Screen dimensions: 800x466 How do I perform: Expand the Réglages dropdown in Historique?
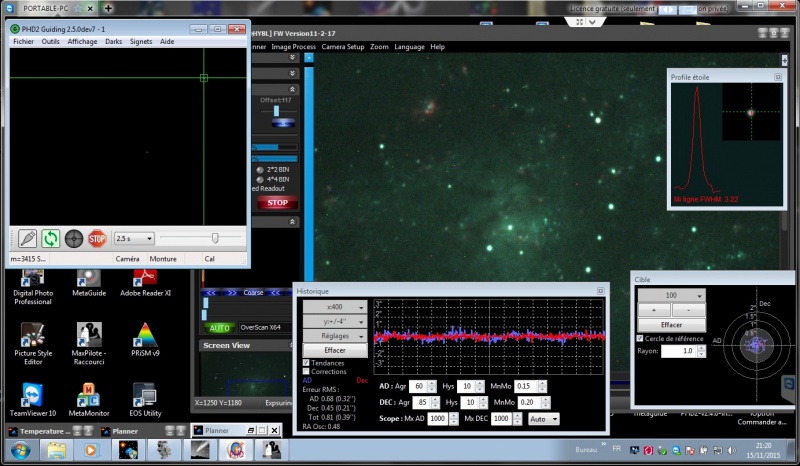coord(334,336)
